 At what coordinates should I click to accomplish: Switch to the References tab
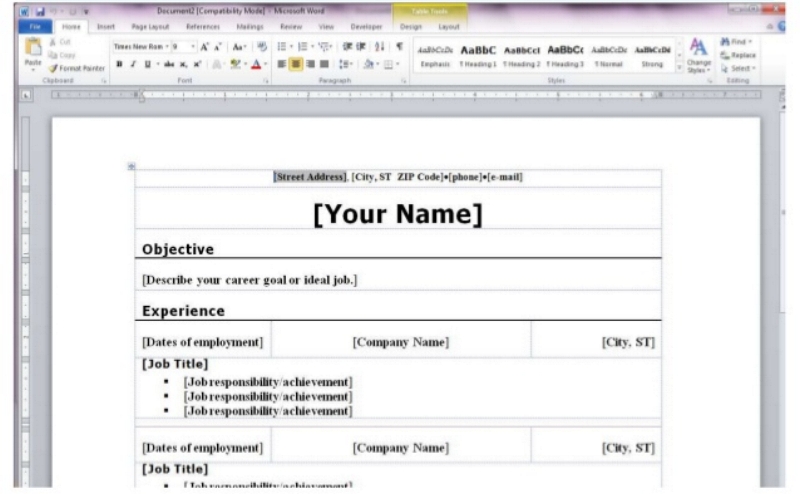[203, 27]
